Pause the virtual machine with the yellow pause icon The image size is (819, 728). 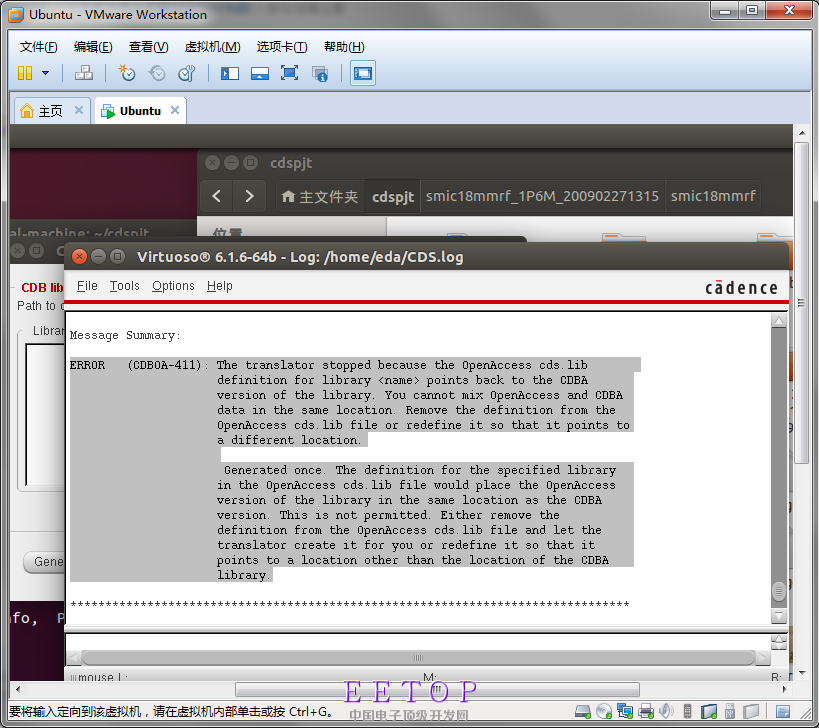point(25,73)
